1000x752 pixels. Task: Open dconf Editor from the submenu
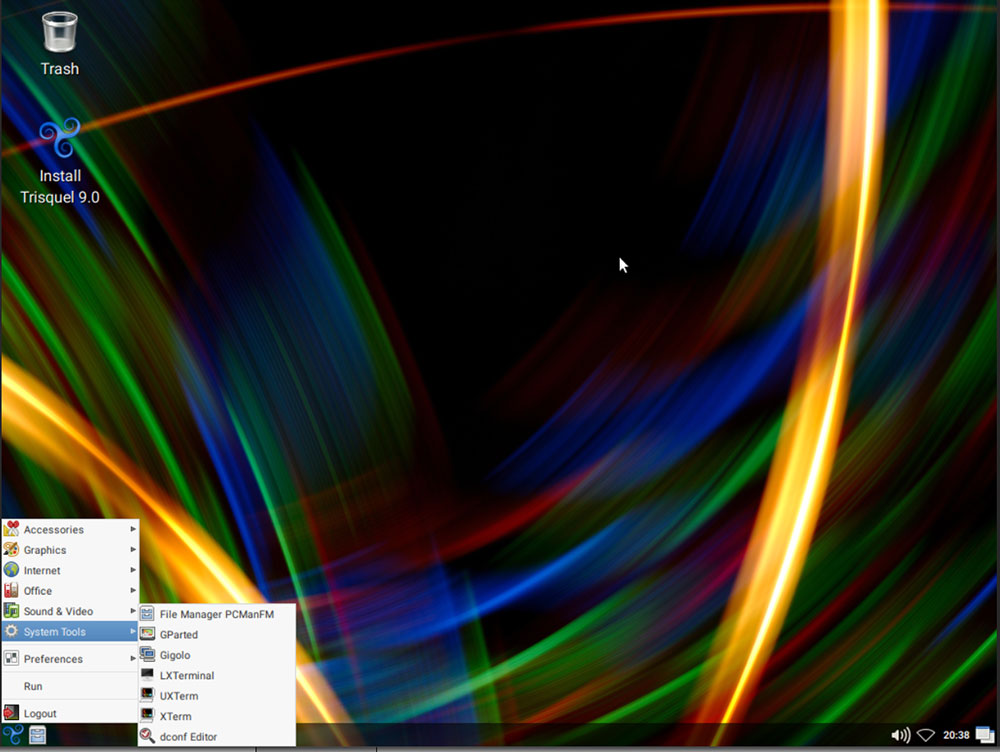coord(188,737)
